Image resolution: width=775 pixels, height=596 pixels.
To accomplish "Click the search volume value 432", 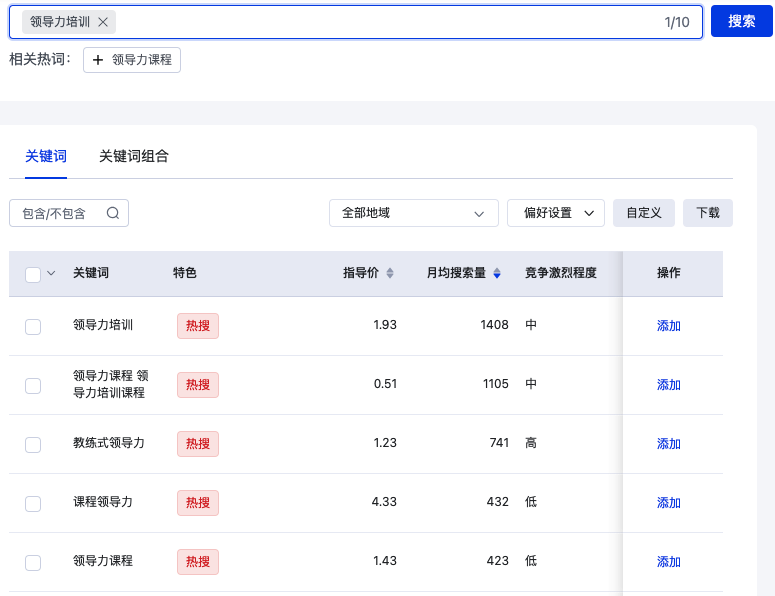I will (x=498, y=502).
